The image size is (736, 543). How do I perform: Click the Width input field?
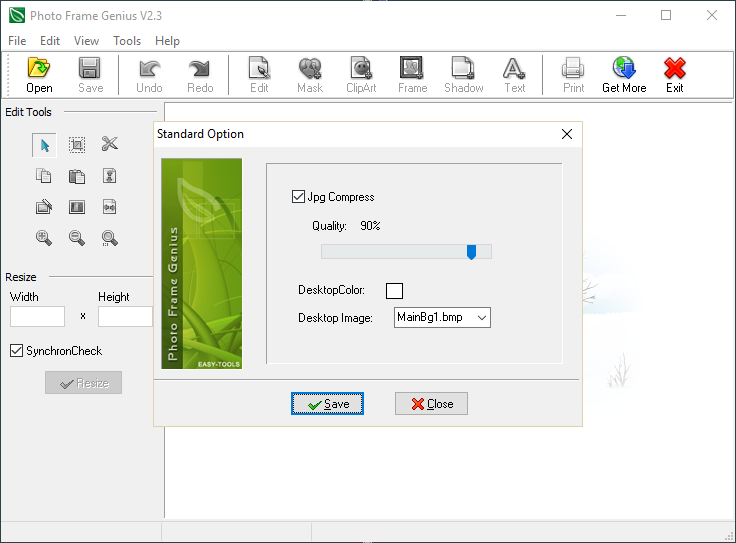38,316
